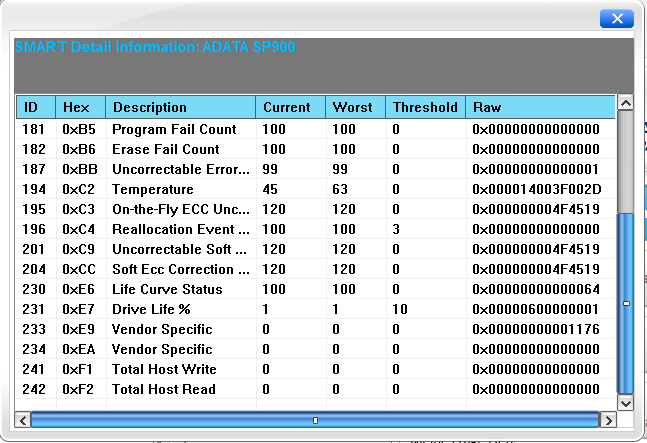Click hex cell 0xC4
This screenshot has height=443, width=647.
coord(78,229)
